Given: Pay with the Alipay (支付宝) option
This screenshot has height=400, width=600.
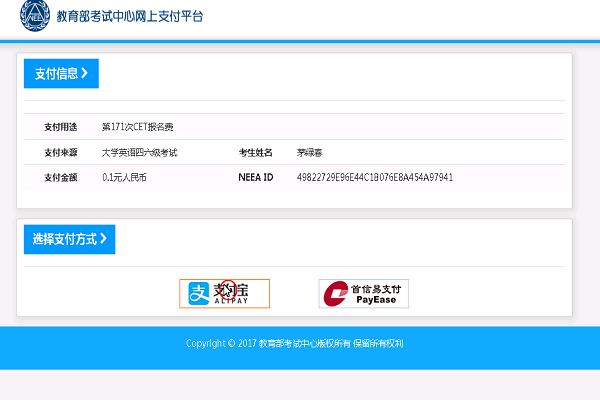Looking at the screenshot, I should (x=225, y=293).
